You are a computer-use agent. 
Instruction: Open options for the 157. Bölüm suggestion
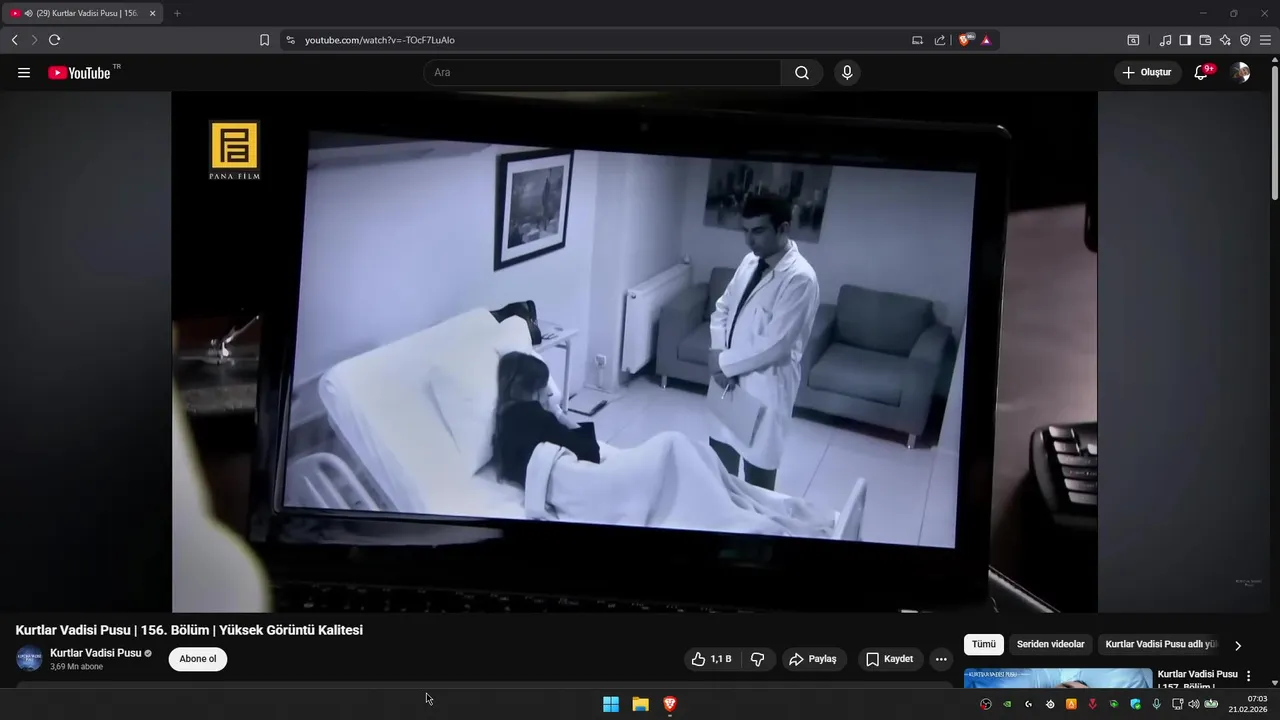[x=1248, y=676]
